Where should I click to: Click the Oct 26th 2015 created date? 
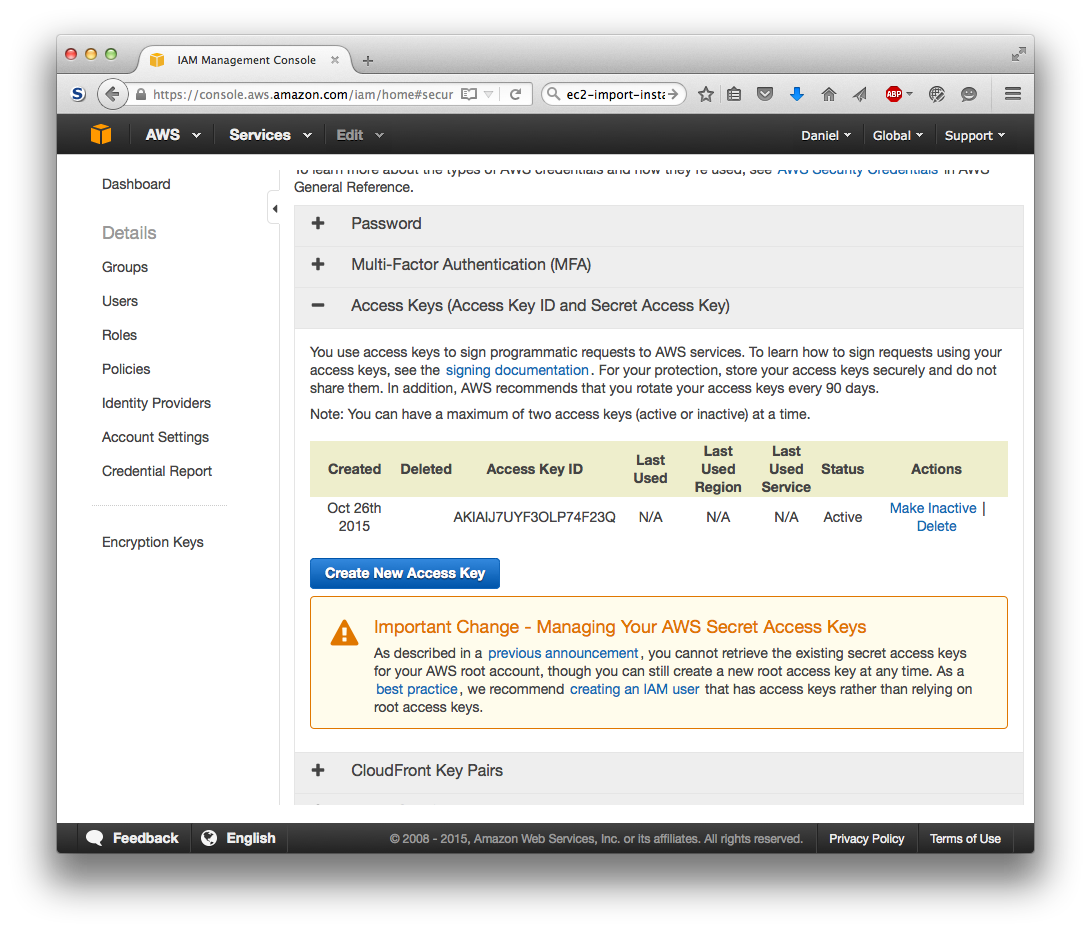coord(354,517)
